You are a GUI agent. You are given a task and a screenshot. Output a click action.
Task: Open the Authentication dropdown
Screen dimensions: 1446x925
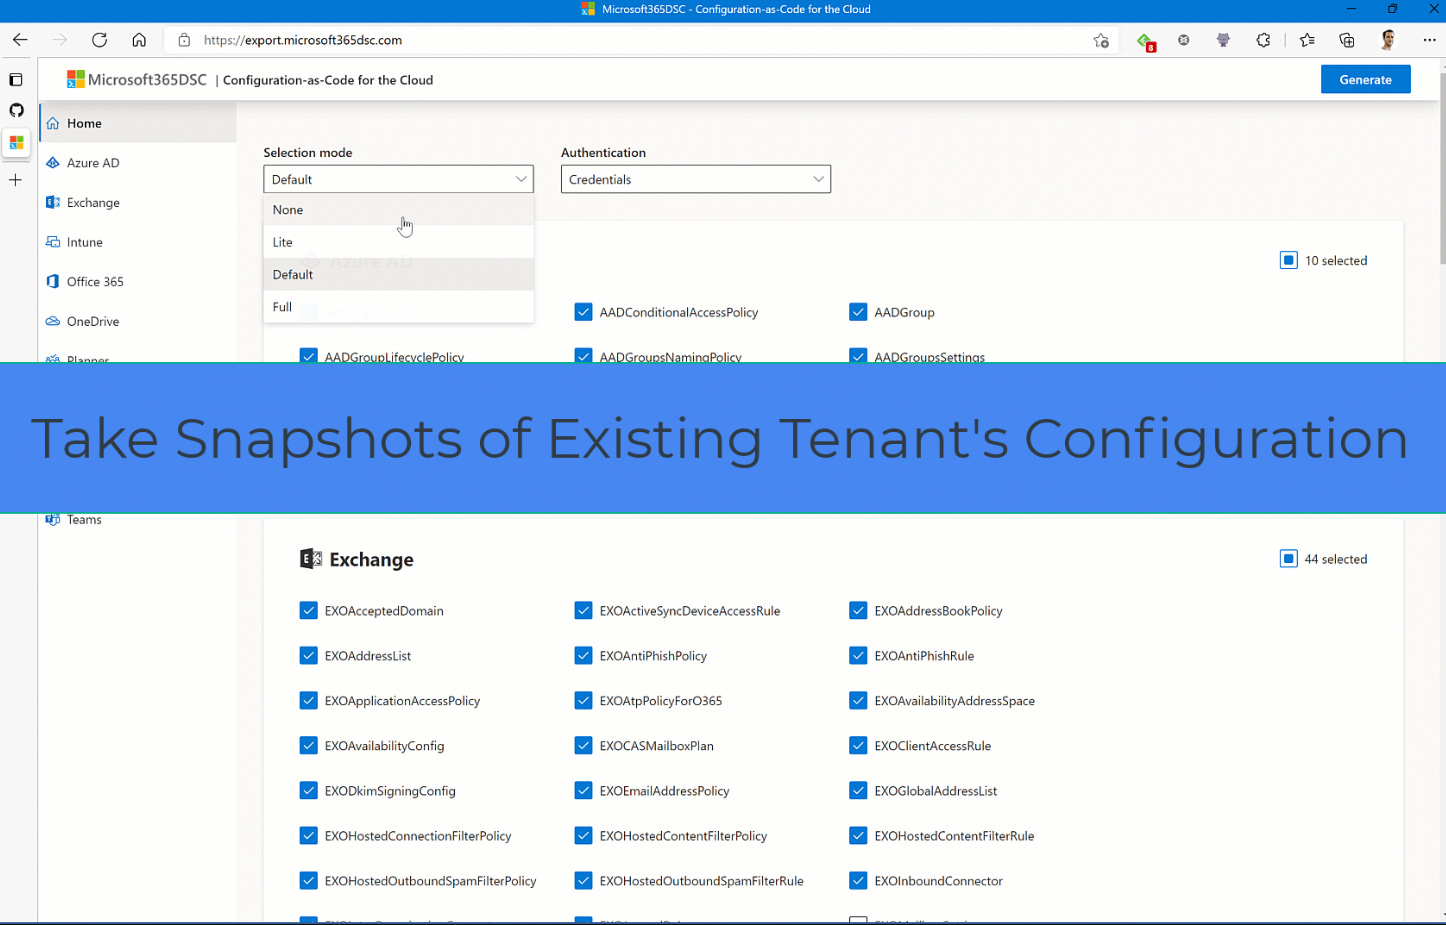[696, 179]
